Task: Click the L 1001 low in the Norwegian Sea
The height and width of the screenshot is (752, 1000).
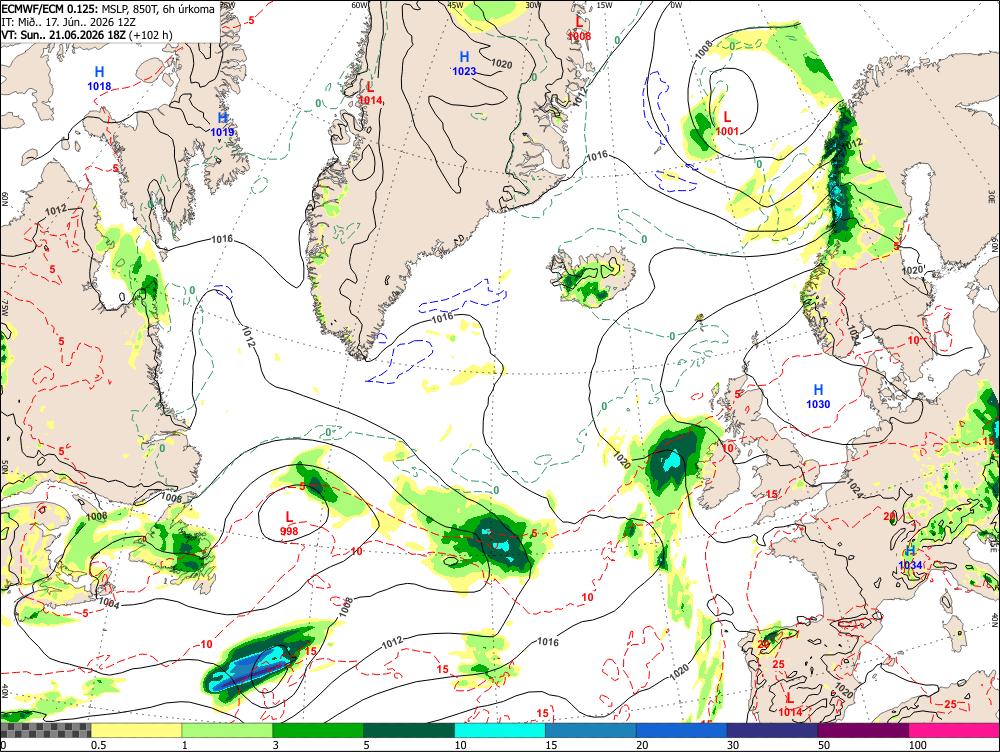Action: coord(727,124)
